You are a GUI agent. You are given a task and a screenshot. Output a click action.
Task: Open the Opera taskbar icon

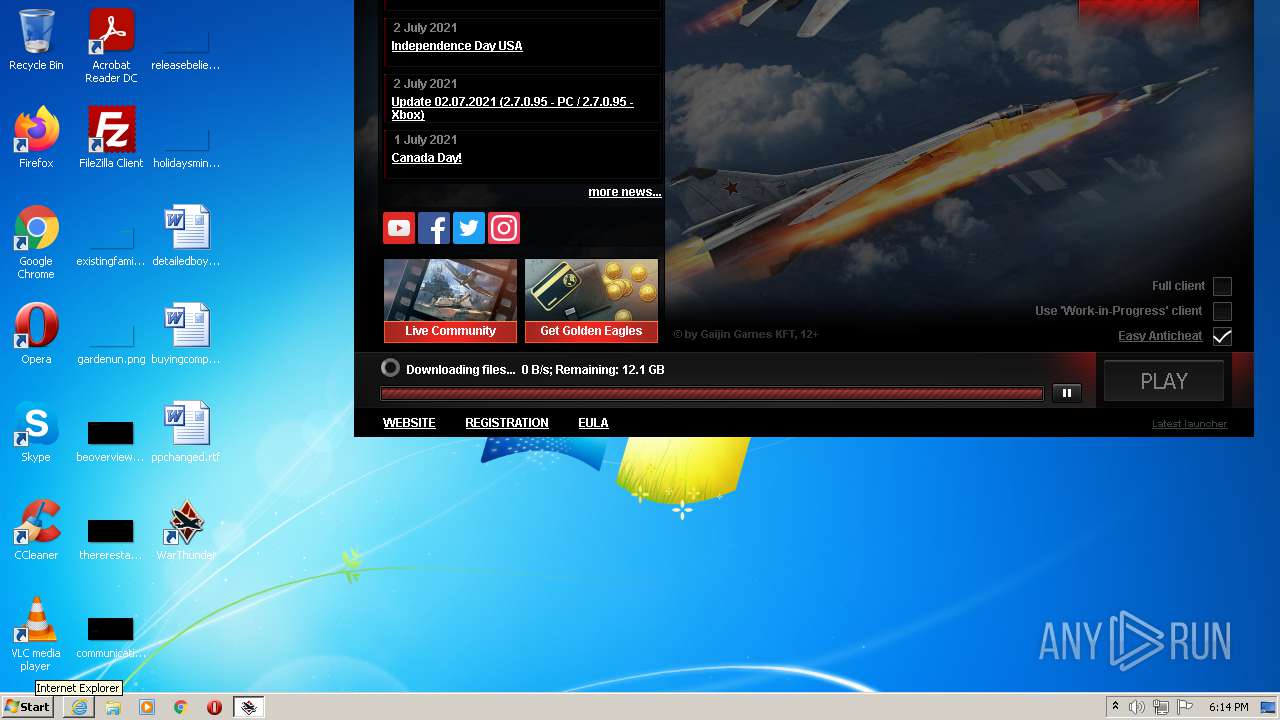pyautogui.click(x=214, y=707)
